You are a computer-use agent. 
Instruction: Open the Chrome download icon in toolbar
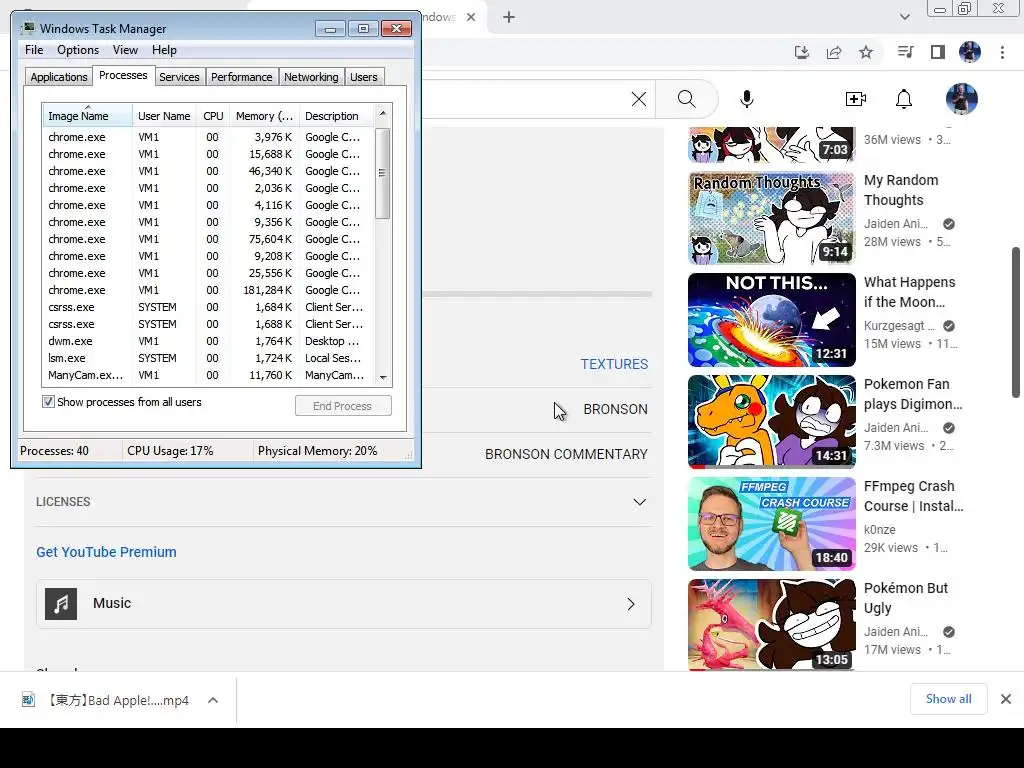pyautogui.click(x=802, y=52)
